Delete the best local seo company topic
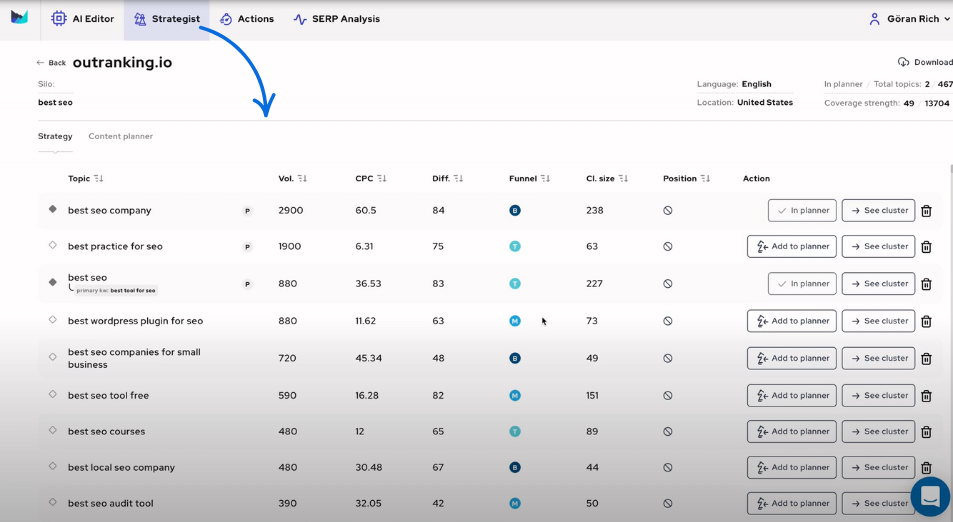The width and height of the screenshot is (953, 522). [x=926, y=468]
